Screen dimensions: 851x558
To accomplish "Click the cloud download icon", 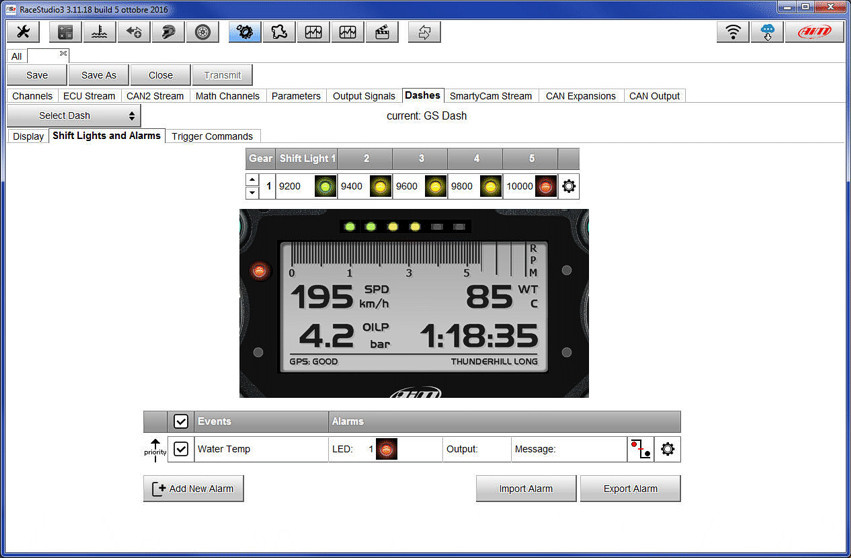I will 767,32.
